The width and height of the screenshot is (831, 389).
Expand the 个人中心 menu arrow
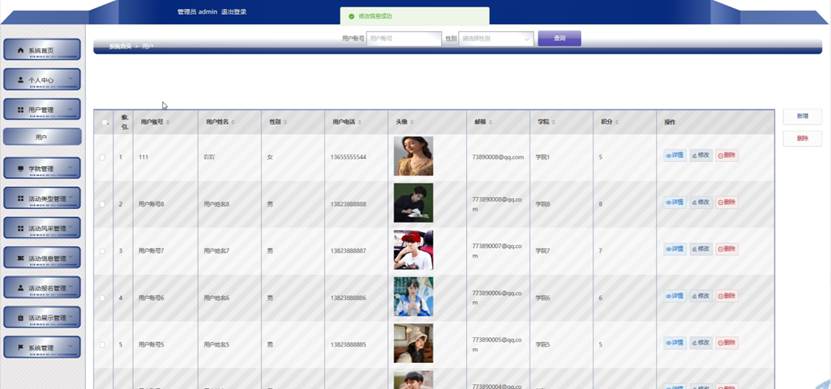pyautogui.click(x=70, y=79)
